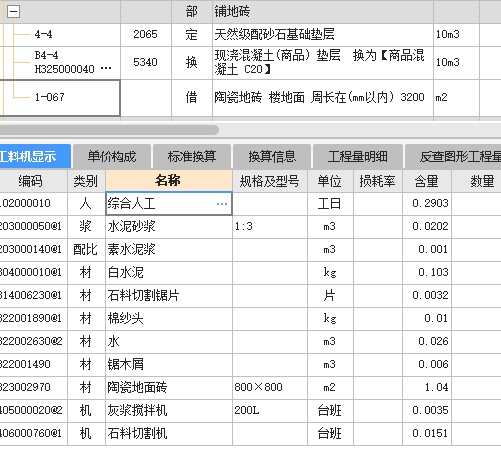Select the 素水泥浆 row name
This screenshot has height=466, width=501.
coord(169,250)
